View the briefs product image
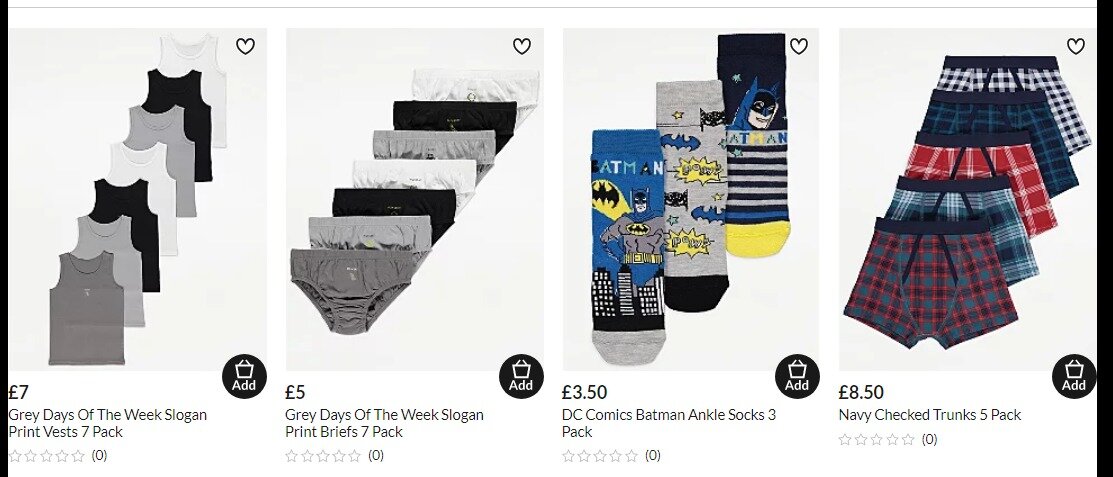The height and width of the screenshot is (477, 1113). coord(415,199)
